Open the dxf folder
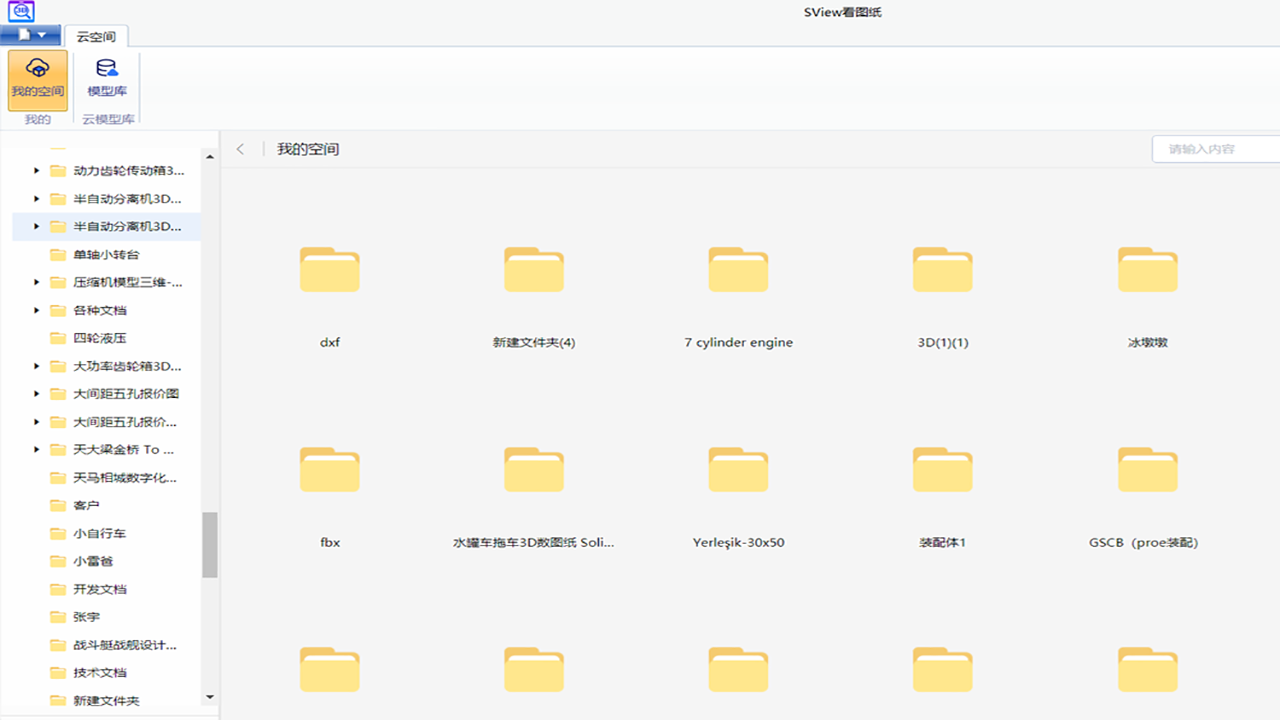Viewport: 1280px width, 720px height. point(329,270)
